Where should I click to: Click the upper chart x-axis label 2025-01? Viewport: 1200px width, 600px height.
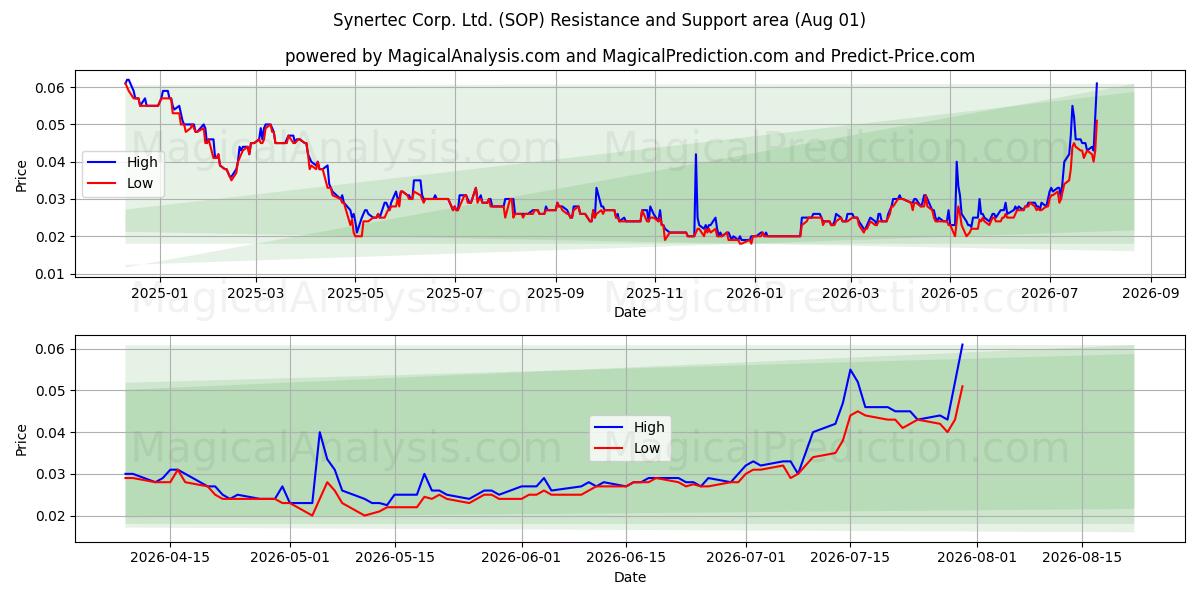(x=160, y=294)
